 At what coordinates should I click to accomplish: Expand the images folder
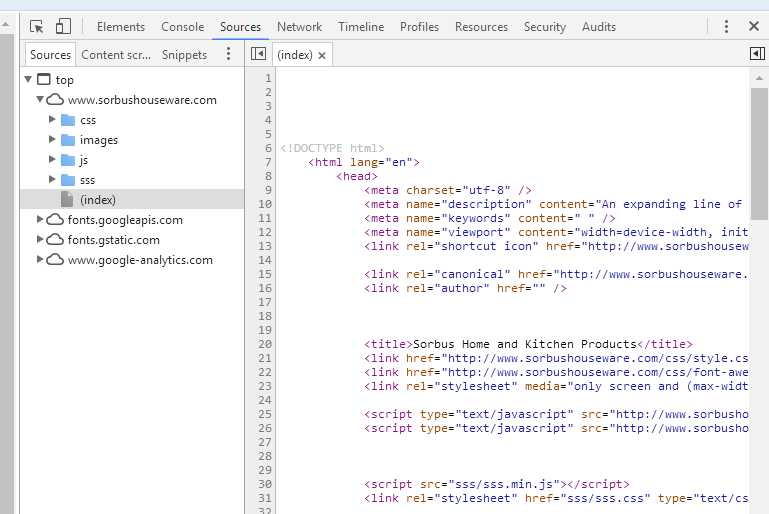pos(52,139)
